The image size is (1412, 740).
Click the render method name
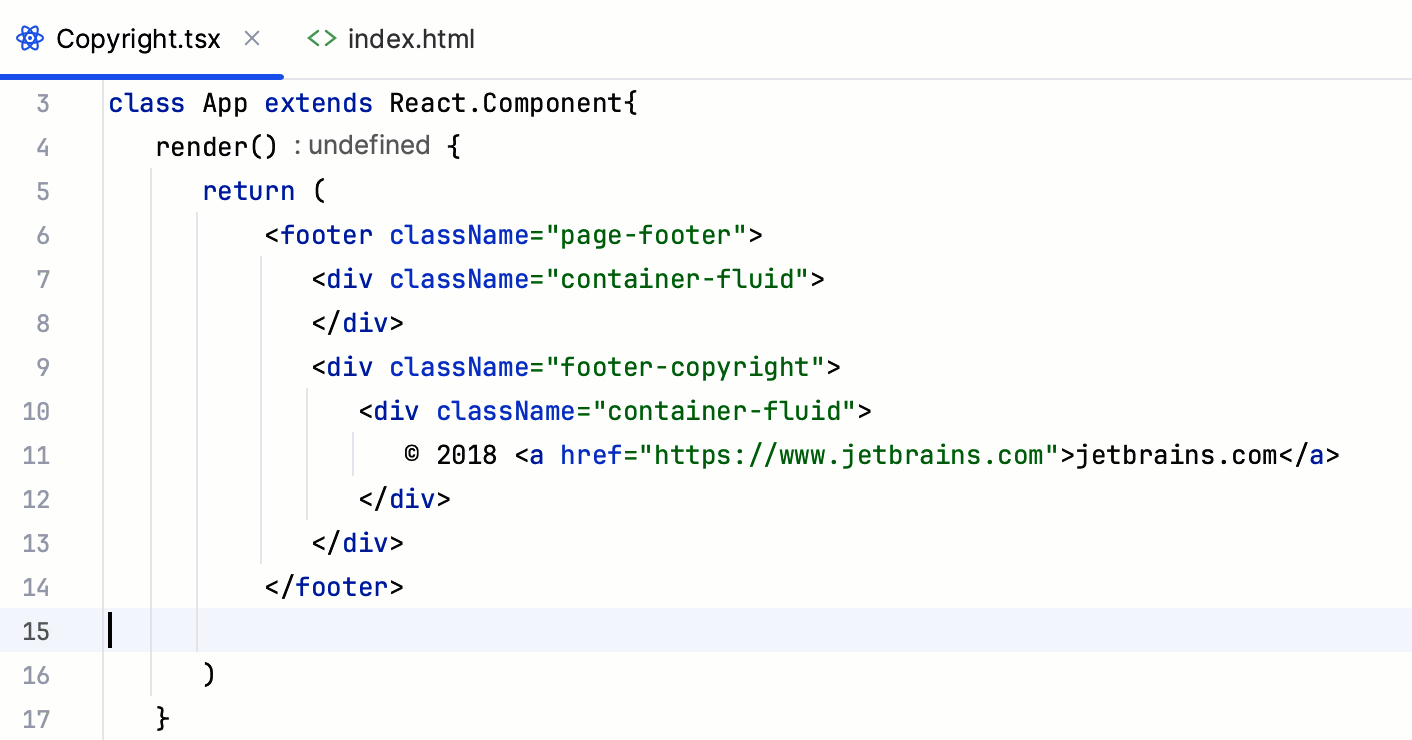coord(204,146)
